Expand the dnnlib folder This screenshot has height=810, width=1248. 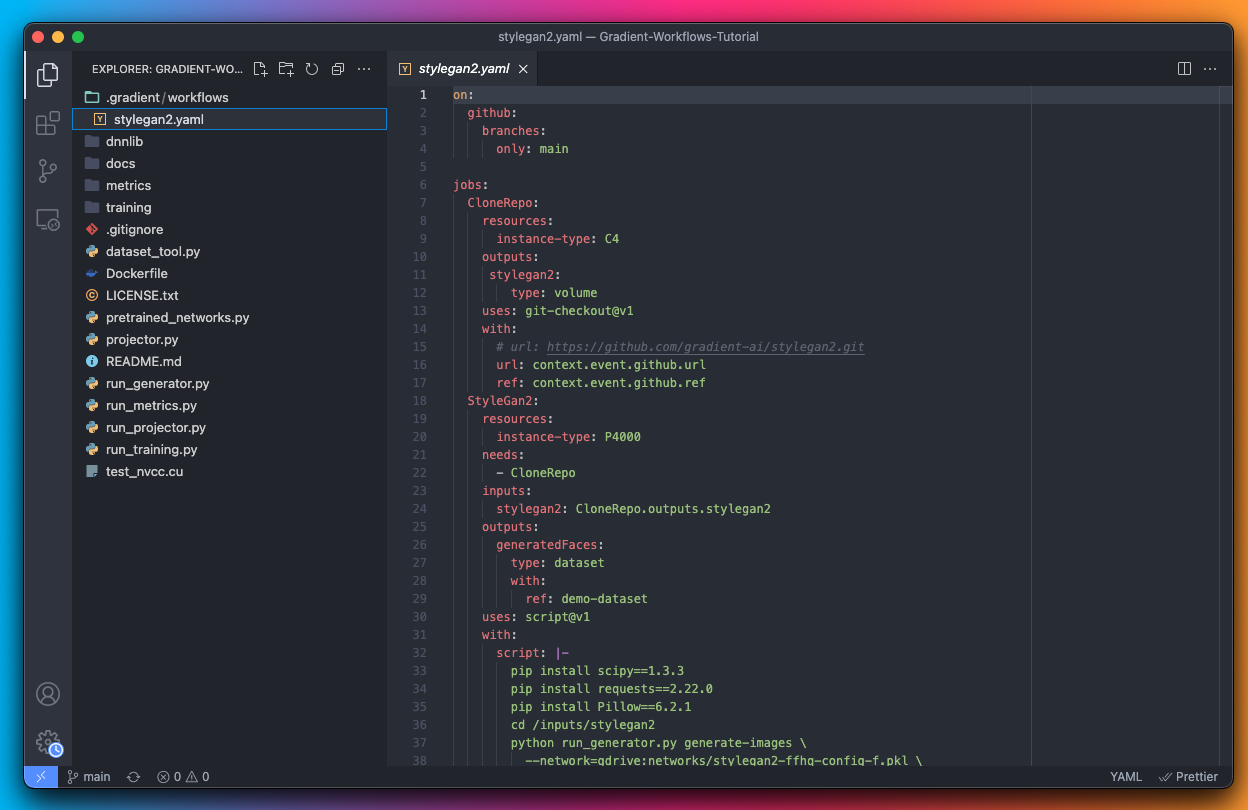(230, 141)
